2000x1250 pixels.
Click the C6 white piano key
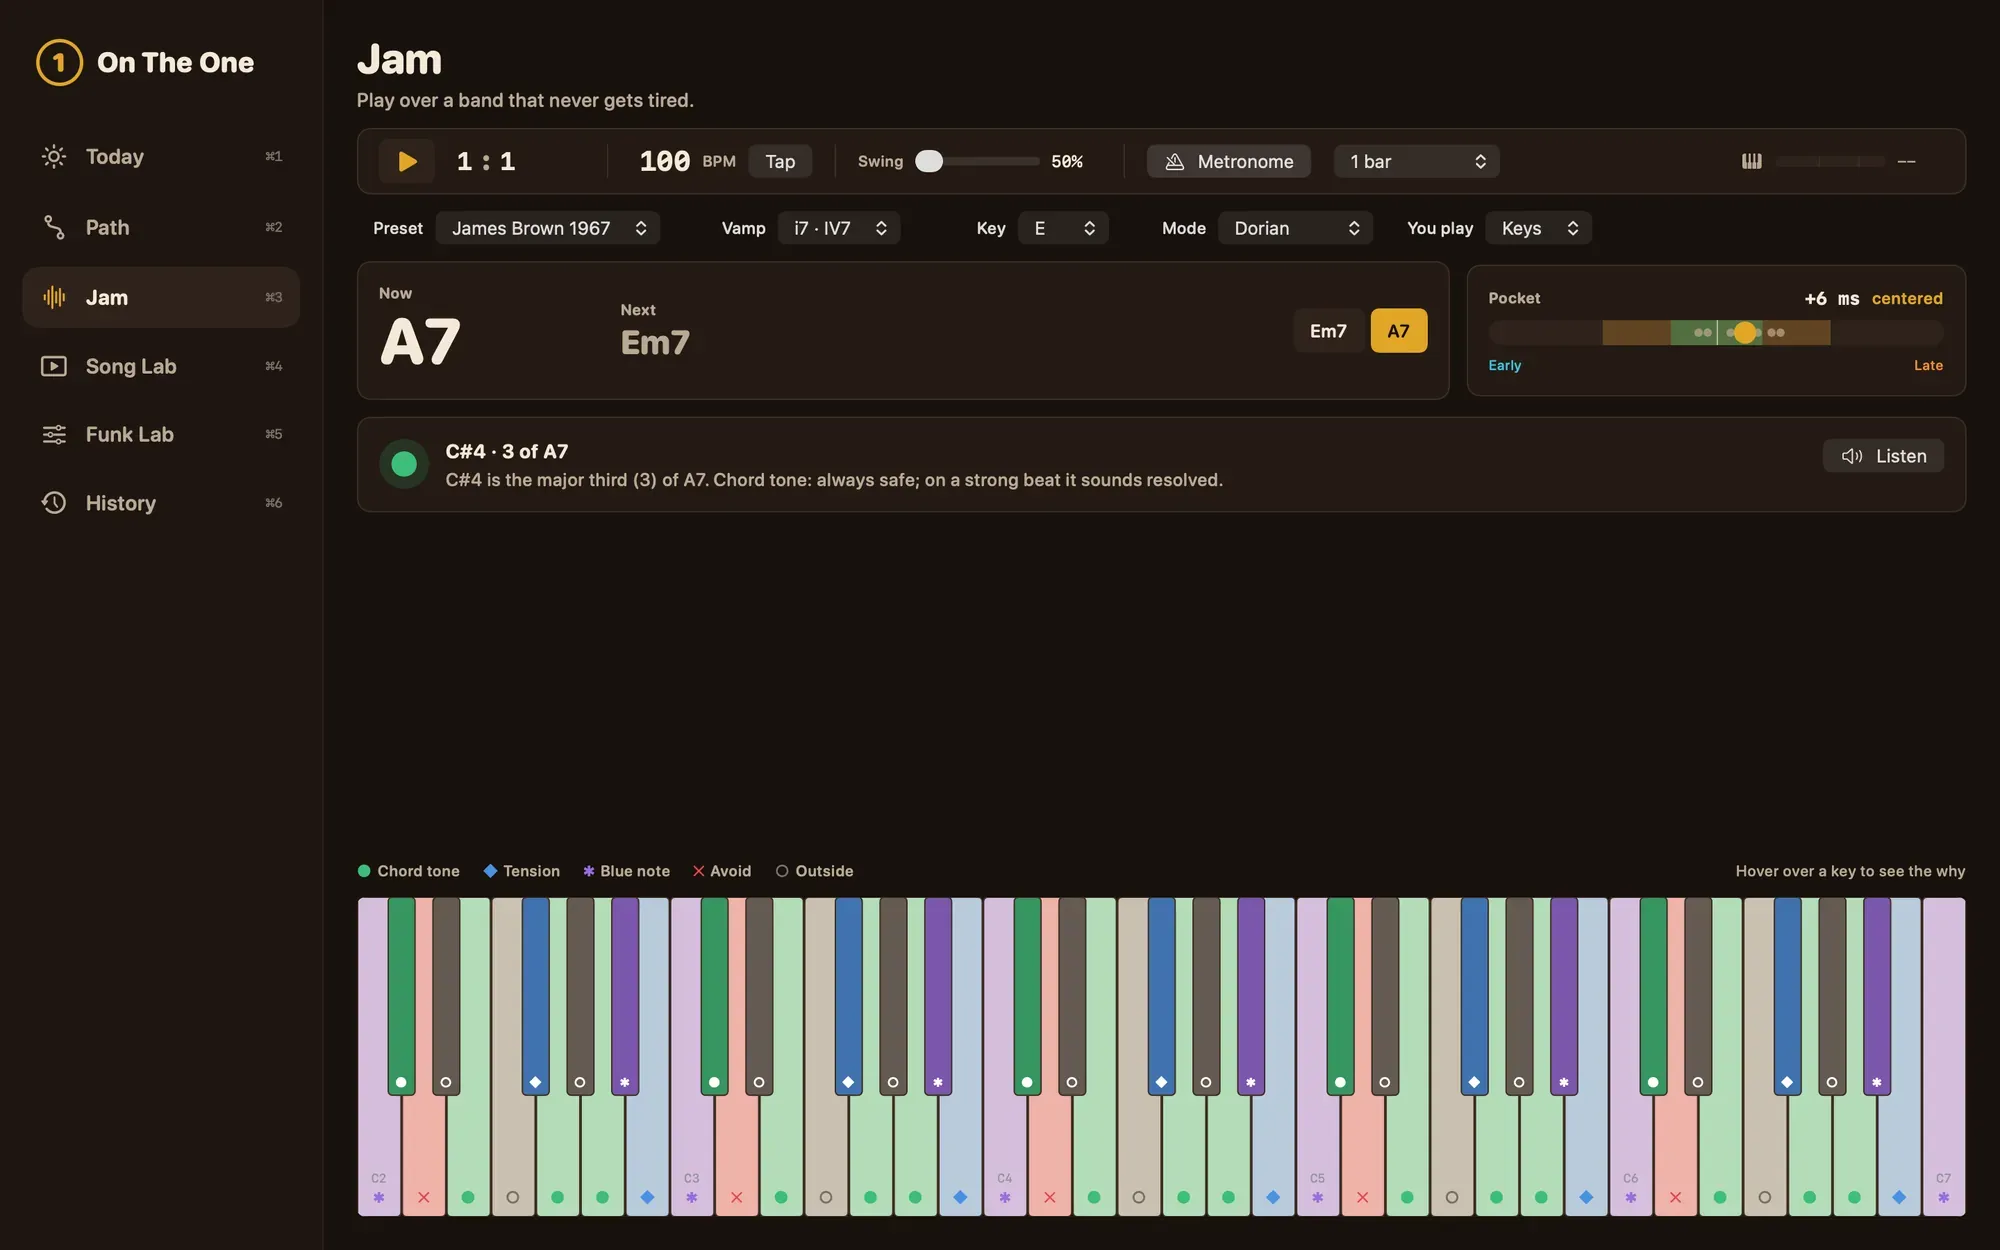click(1631, 1150)
